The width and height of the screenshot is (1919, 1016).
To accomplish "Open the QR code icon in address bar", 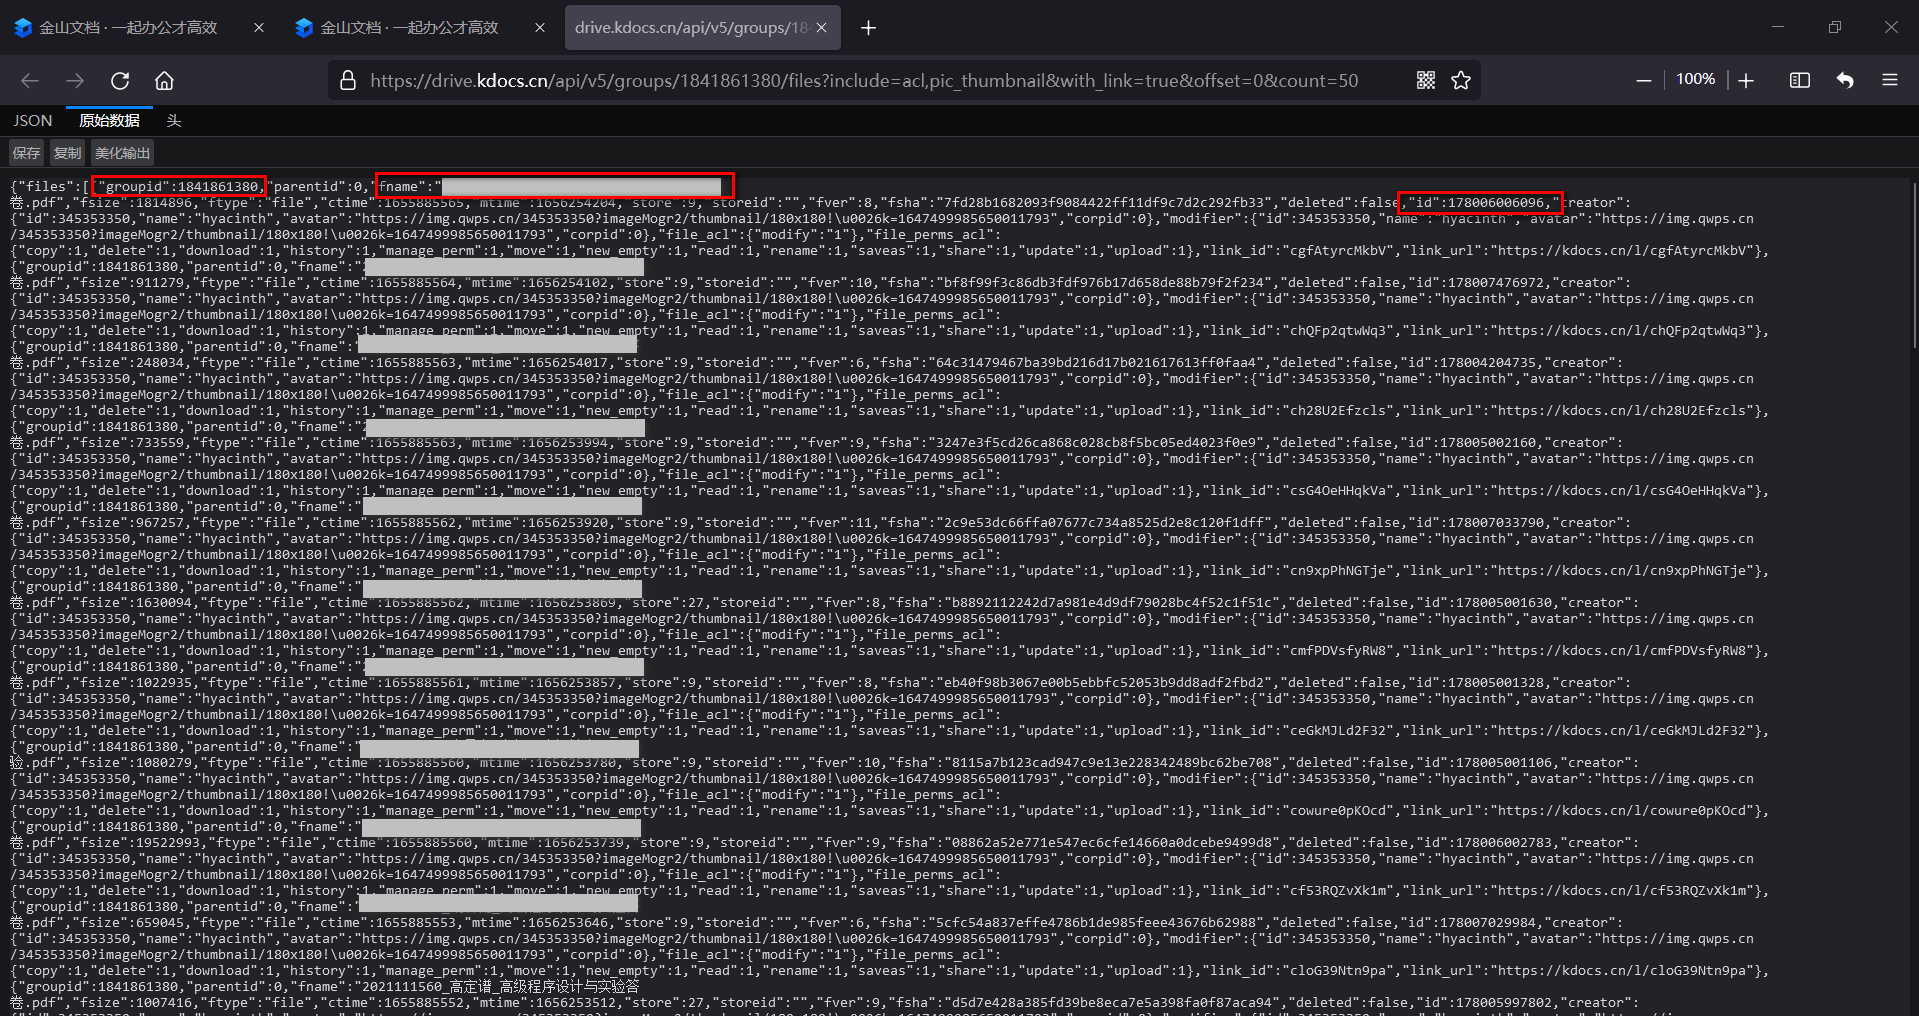I will tap(1426, 80).
